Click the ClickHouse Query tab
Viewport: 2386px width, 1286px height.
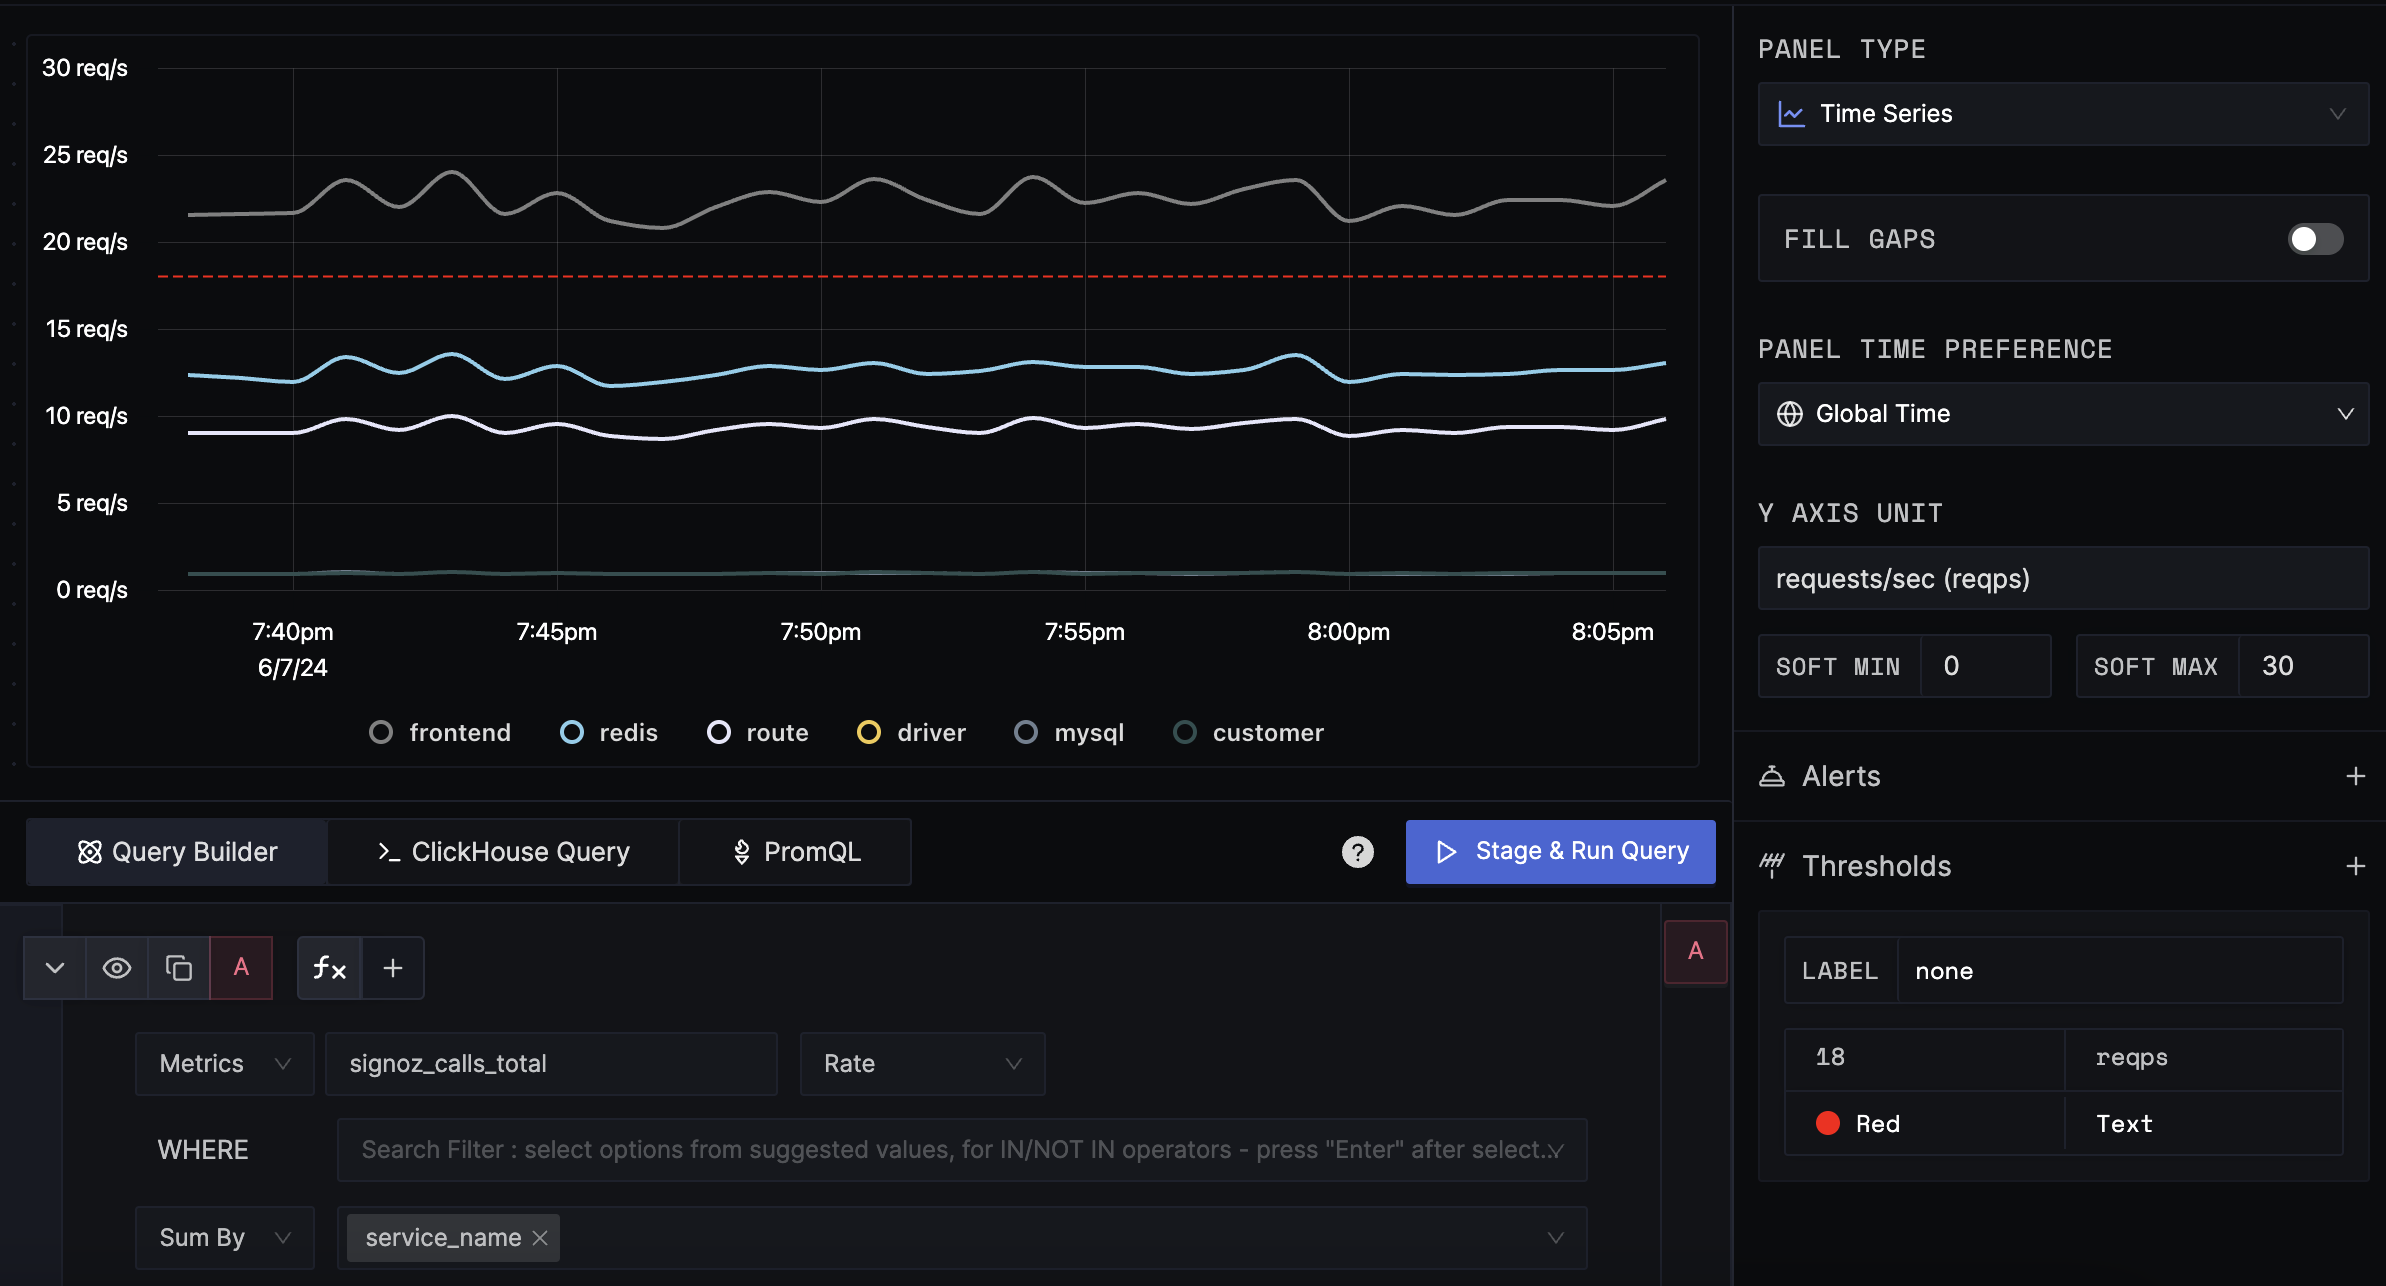pos(502,852)
